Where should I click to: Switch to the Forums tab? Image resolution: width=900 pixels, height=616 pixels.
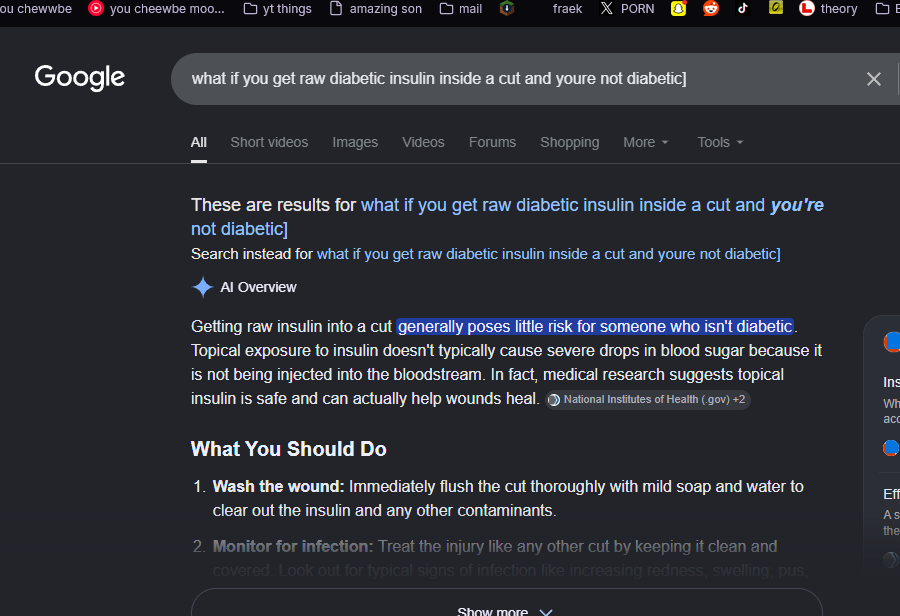tap(492, 142)
